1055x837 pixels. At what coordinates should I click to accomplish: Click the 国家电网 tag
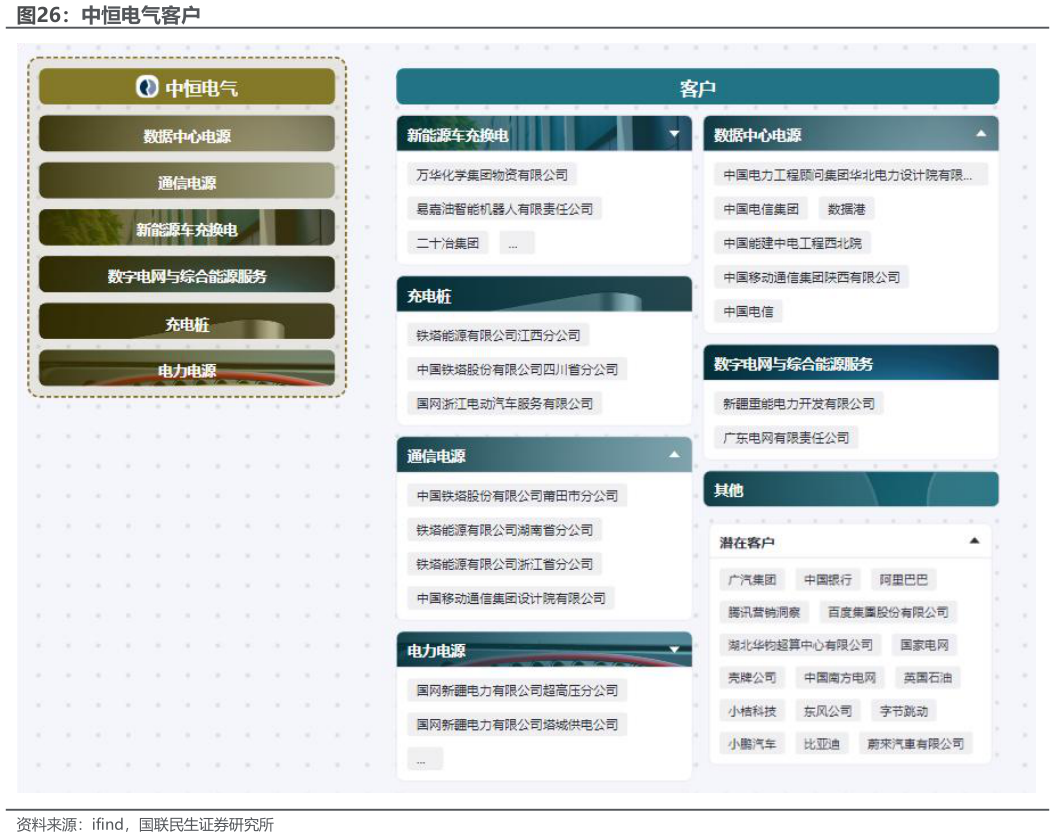pos(924,646)
